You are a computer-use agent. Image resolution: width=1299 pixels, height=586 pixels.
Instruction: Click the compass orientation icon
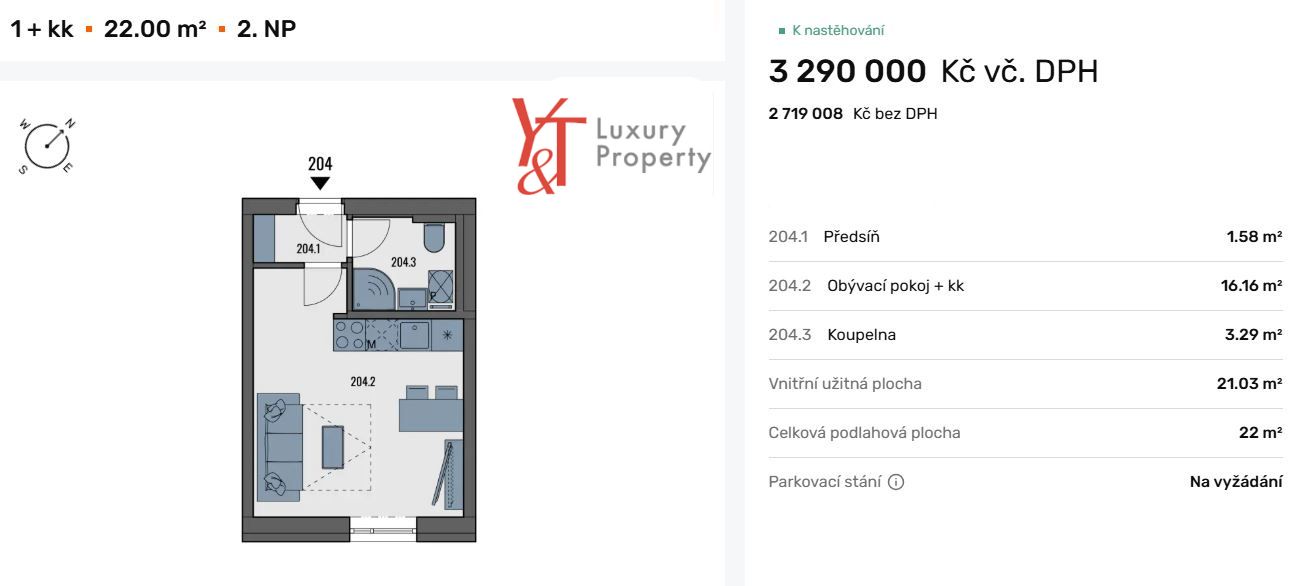(x=47, y=147)
